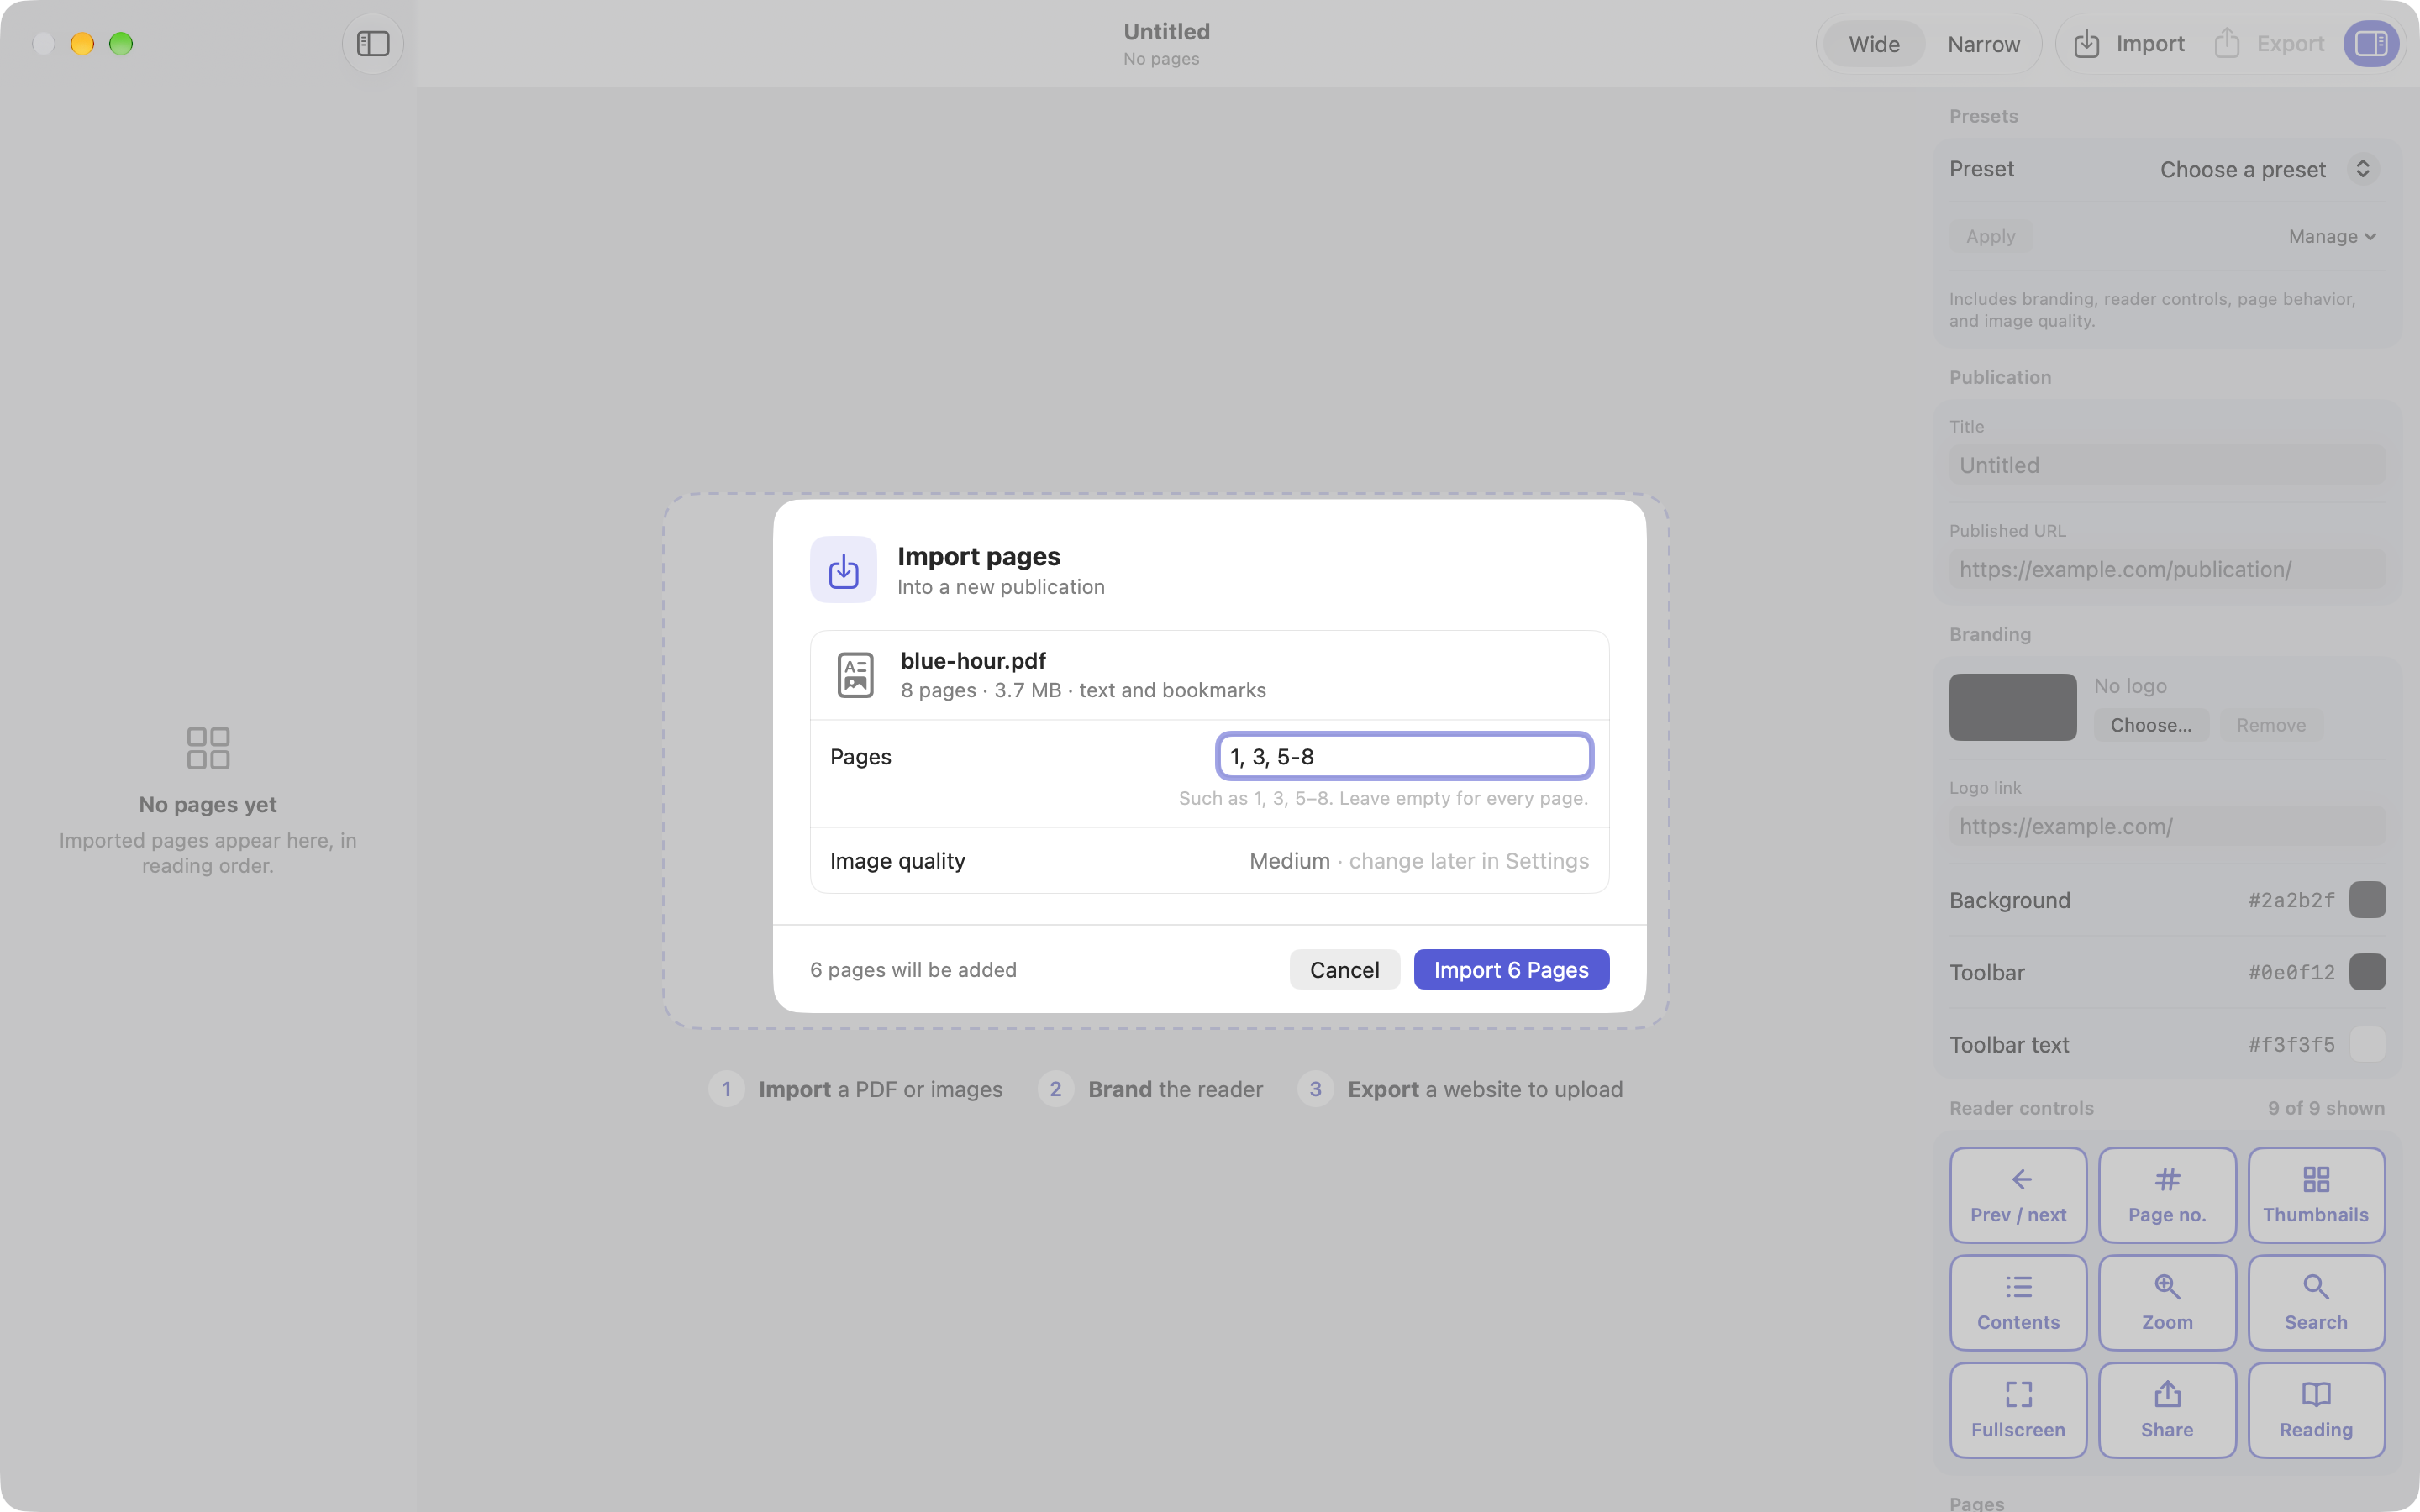Click the Published URL field
The height and width of the screenshot is (1512, 2420).
pos(2167,569)
